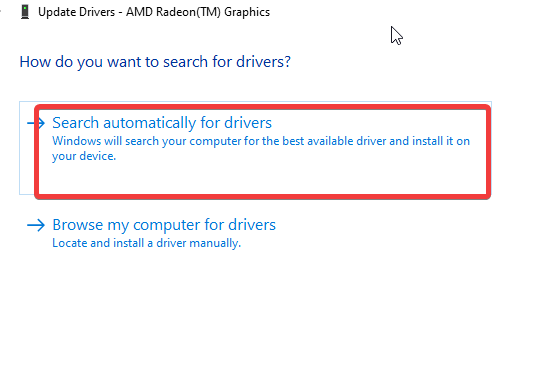
Task: Click the word 'Search' in the first option
Action: (x=75, y=123)
